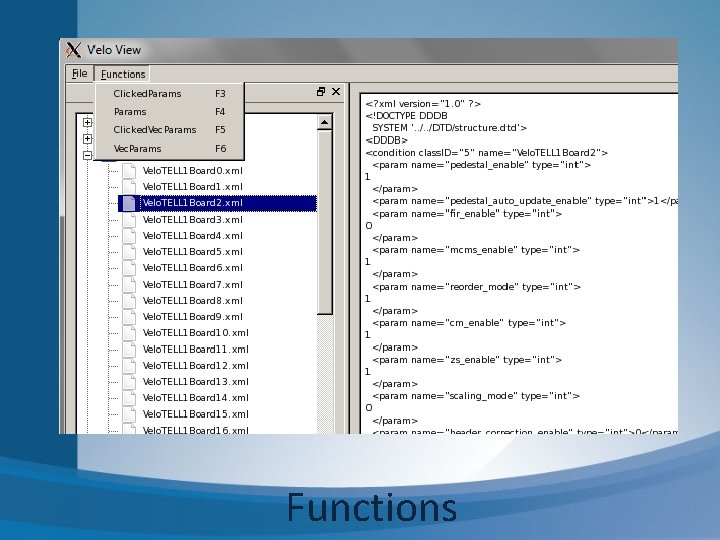Click file icon of VeloTELL1Board14.xml
Image resolution: width=720 pixels, height=540 pixels.
[129, 398]
